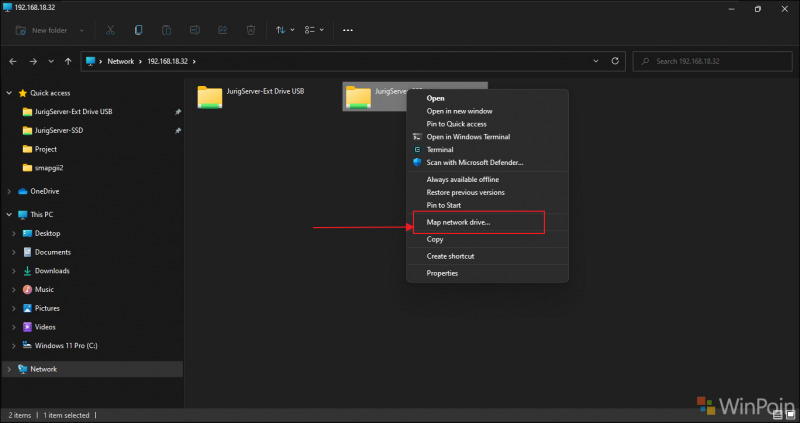Image resolution: width=800 pixels, height=423 pixels.
Task: Click the 192.168.18.32 breadcrumb segment
Action: coord(167,61)
